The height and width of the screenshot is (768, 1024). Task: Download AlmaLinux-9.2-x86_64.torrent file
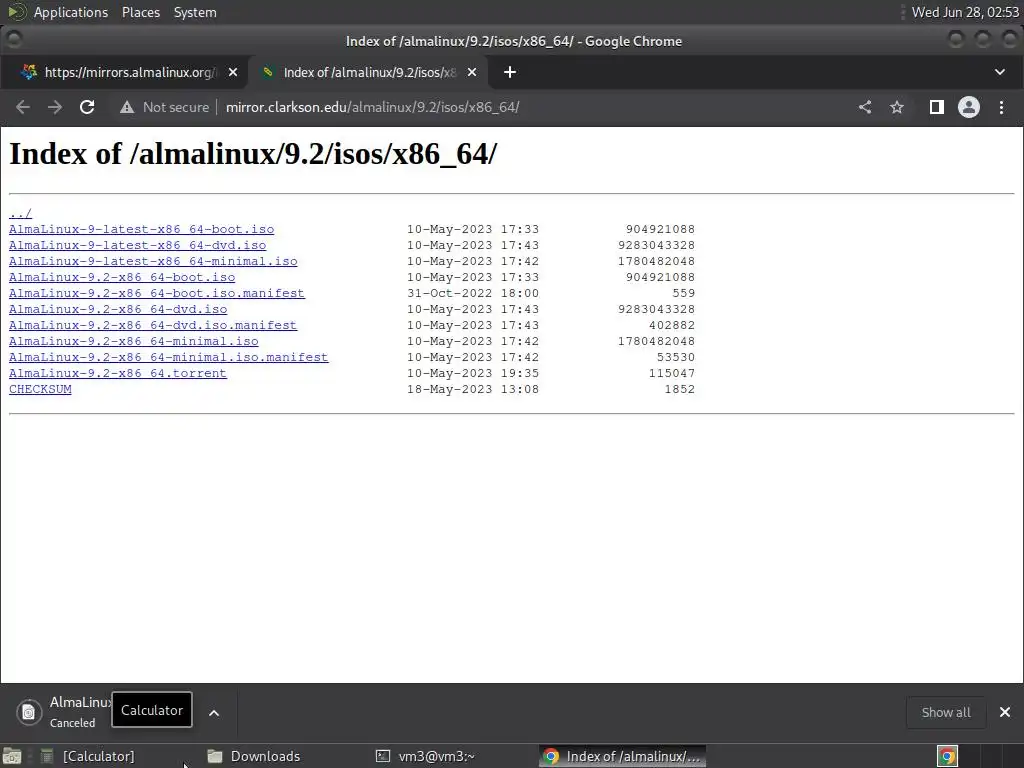click(x=118, y=374)
